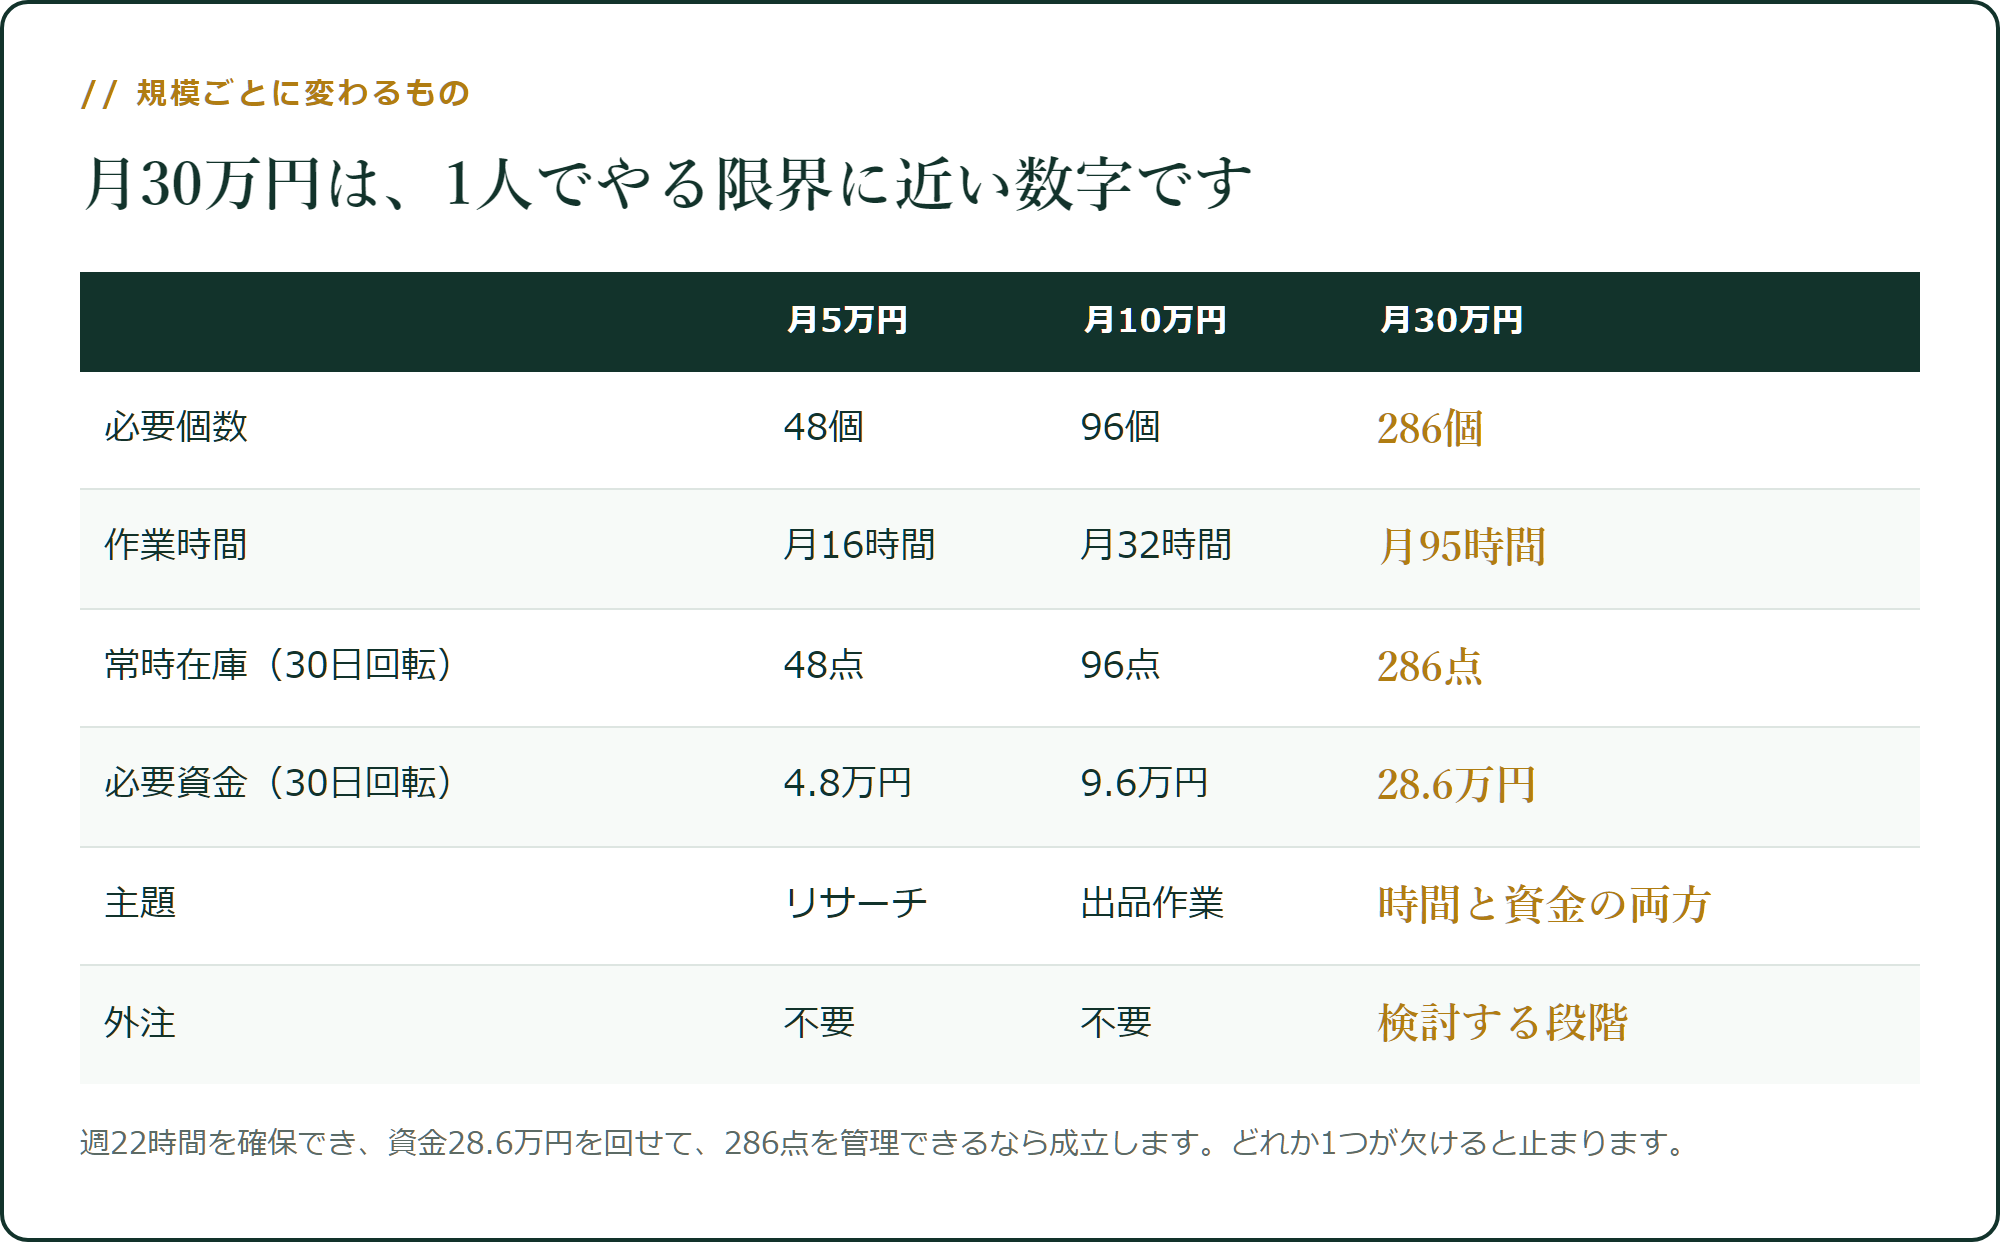Click the 必要資金(30日回転) row label
Screen dimensions: 2000x1244
coord(279,783)
